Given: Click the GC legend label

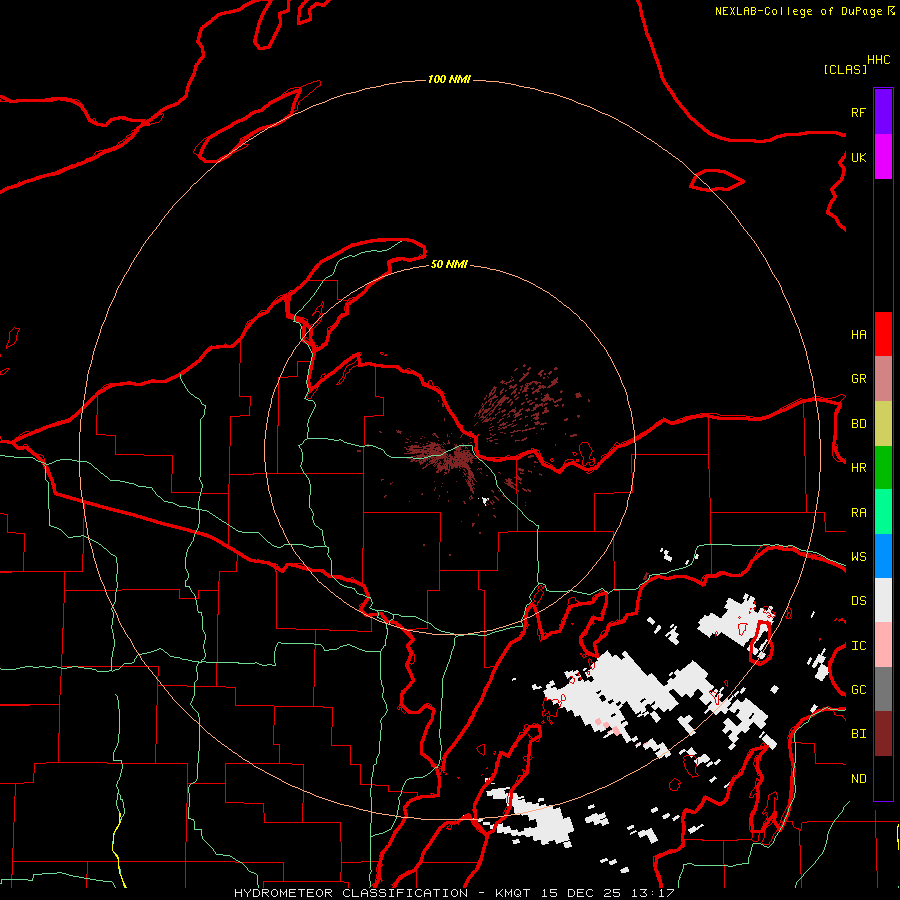Looking at the screenshot, I should click(858, 690).
